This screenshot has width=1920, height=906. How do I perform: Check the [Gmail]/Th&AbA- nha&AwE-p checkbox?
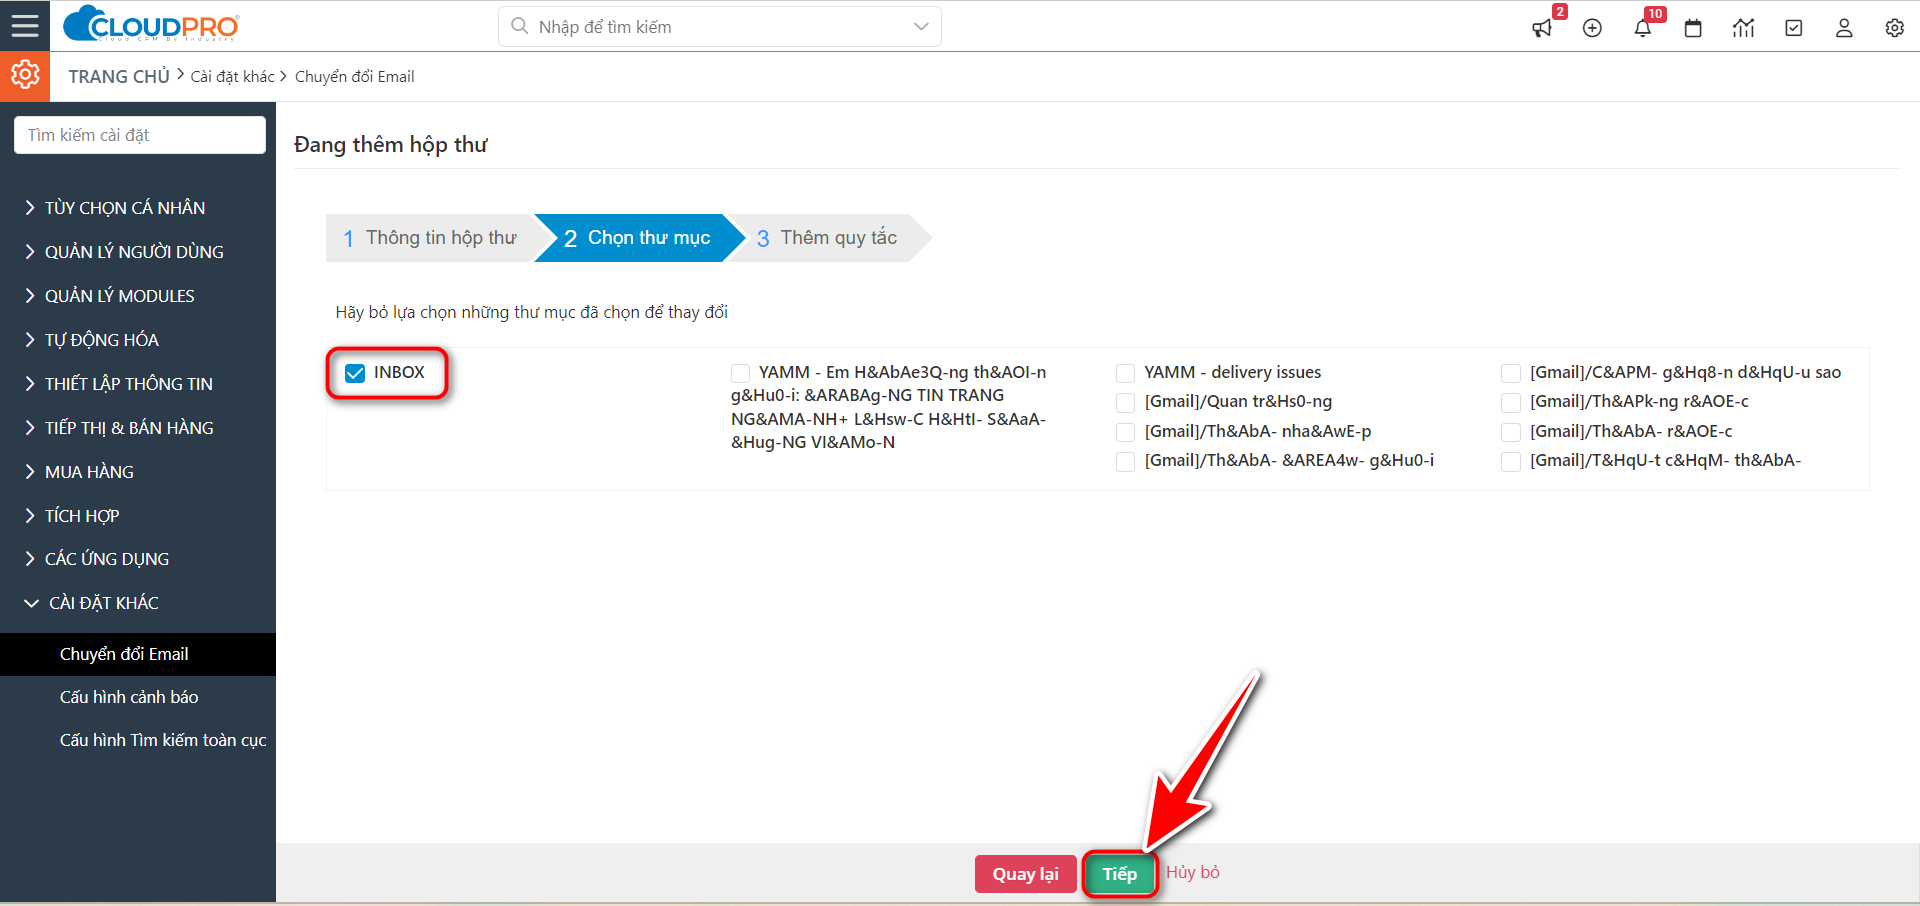coord(1125,432)
